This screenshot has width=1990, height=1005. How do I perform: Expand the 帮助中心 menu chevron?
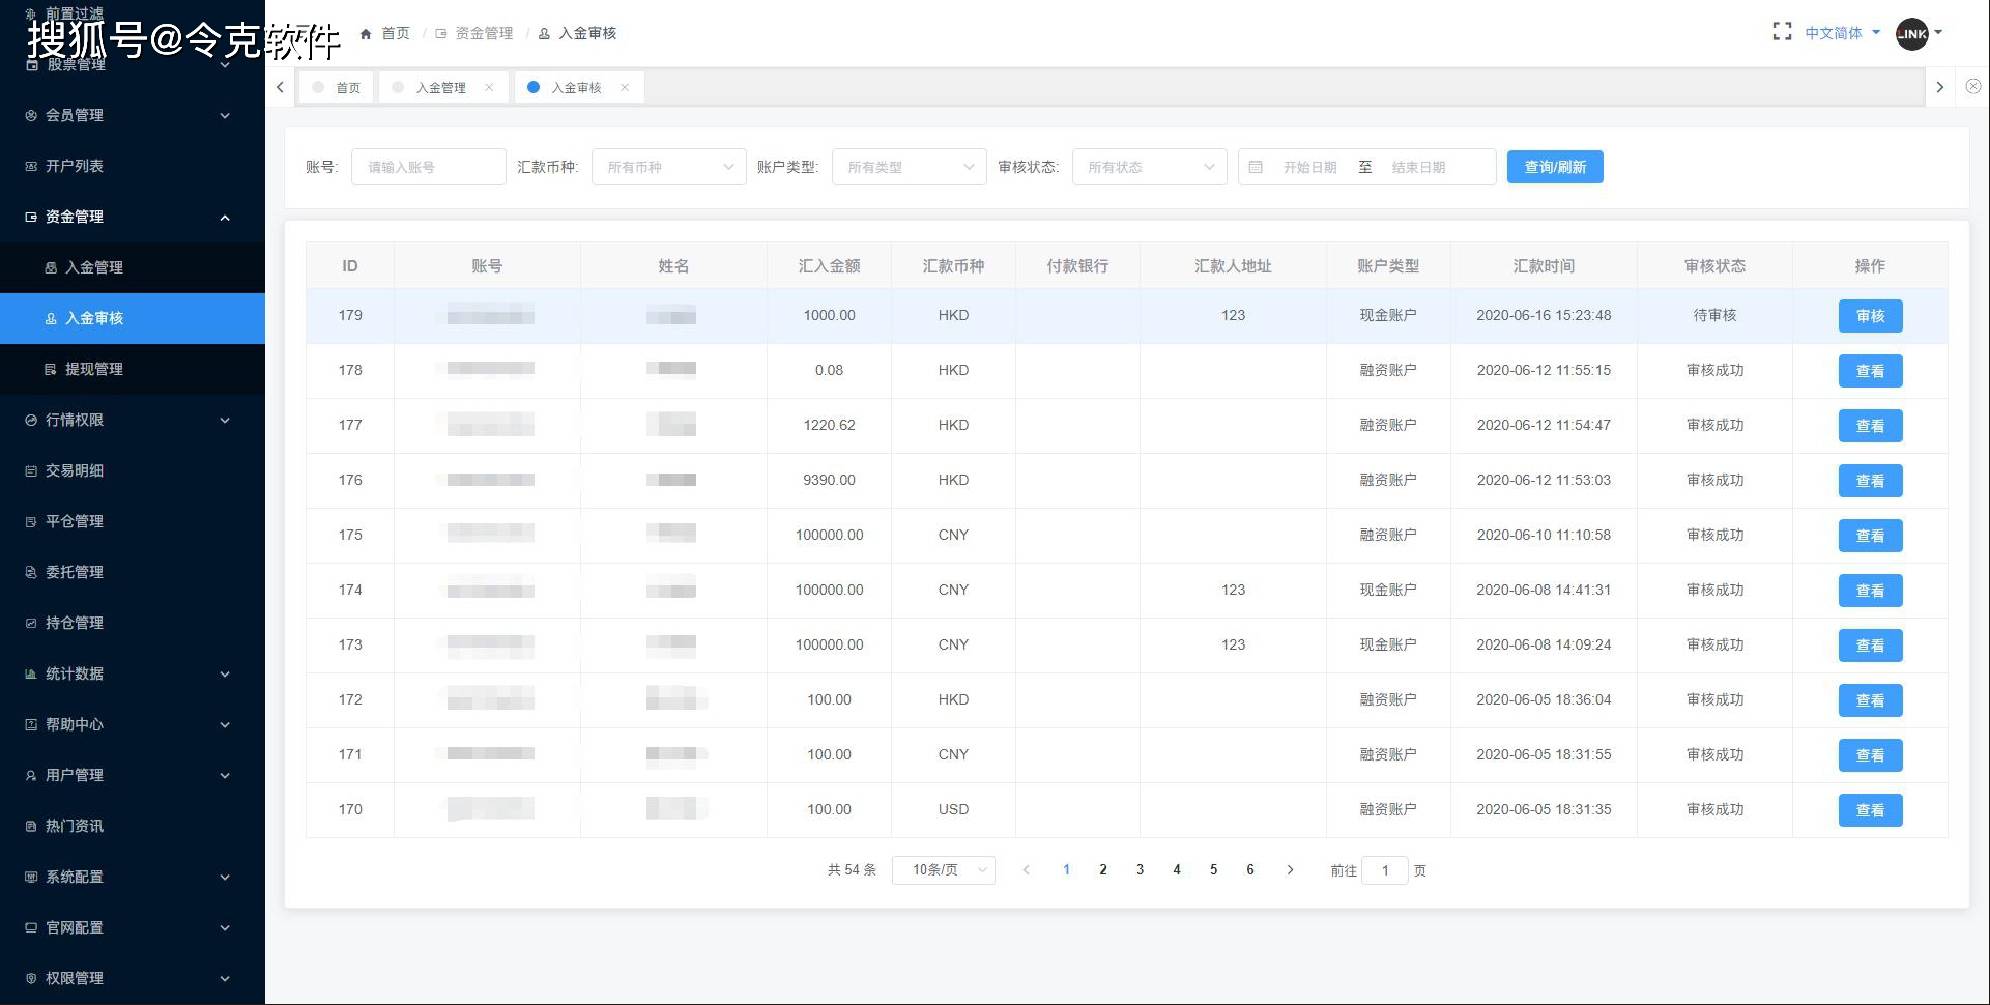tap(225, 725)
